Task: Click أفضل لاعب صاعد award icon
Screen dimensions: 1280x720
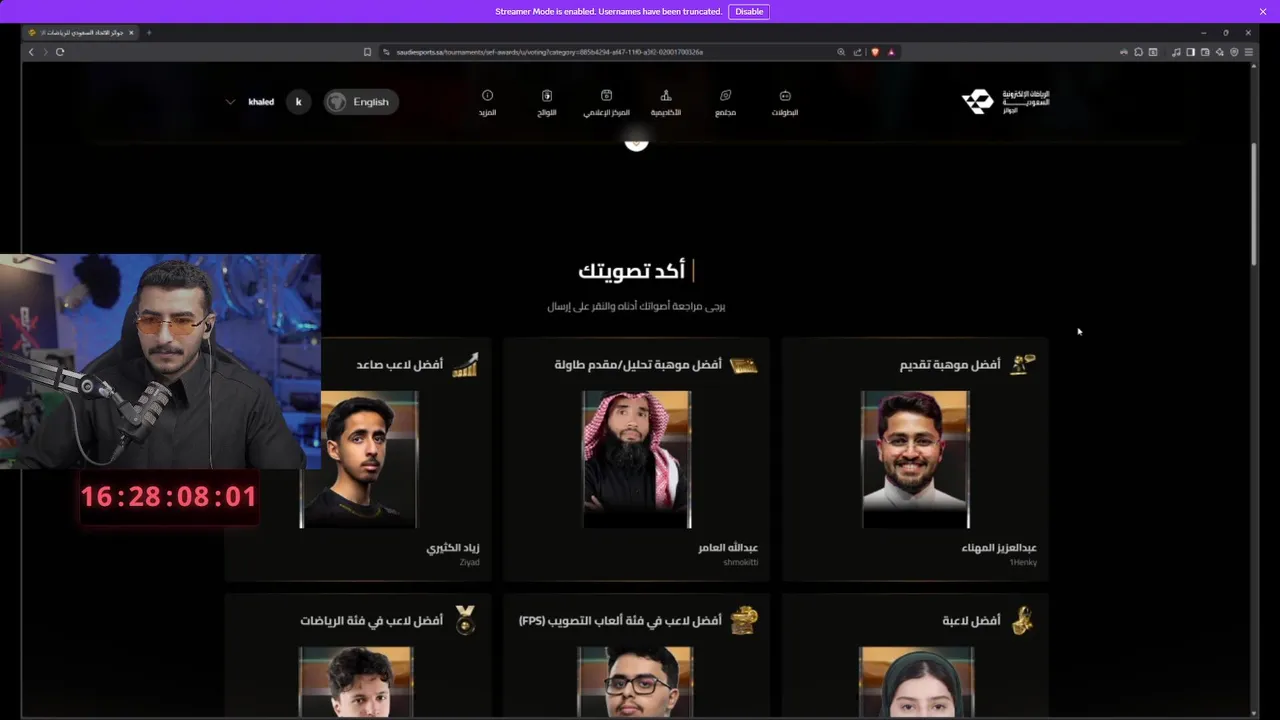Action: pyautogui.click(x=465, y=365)
